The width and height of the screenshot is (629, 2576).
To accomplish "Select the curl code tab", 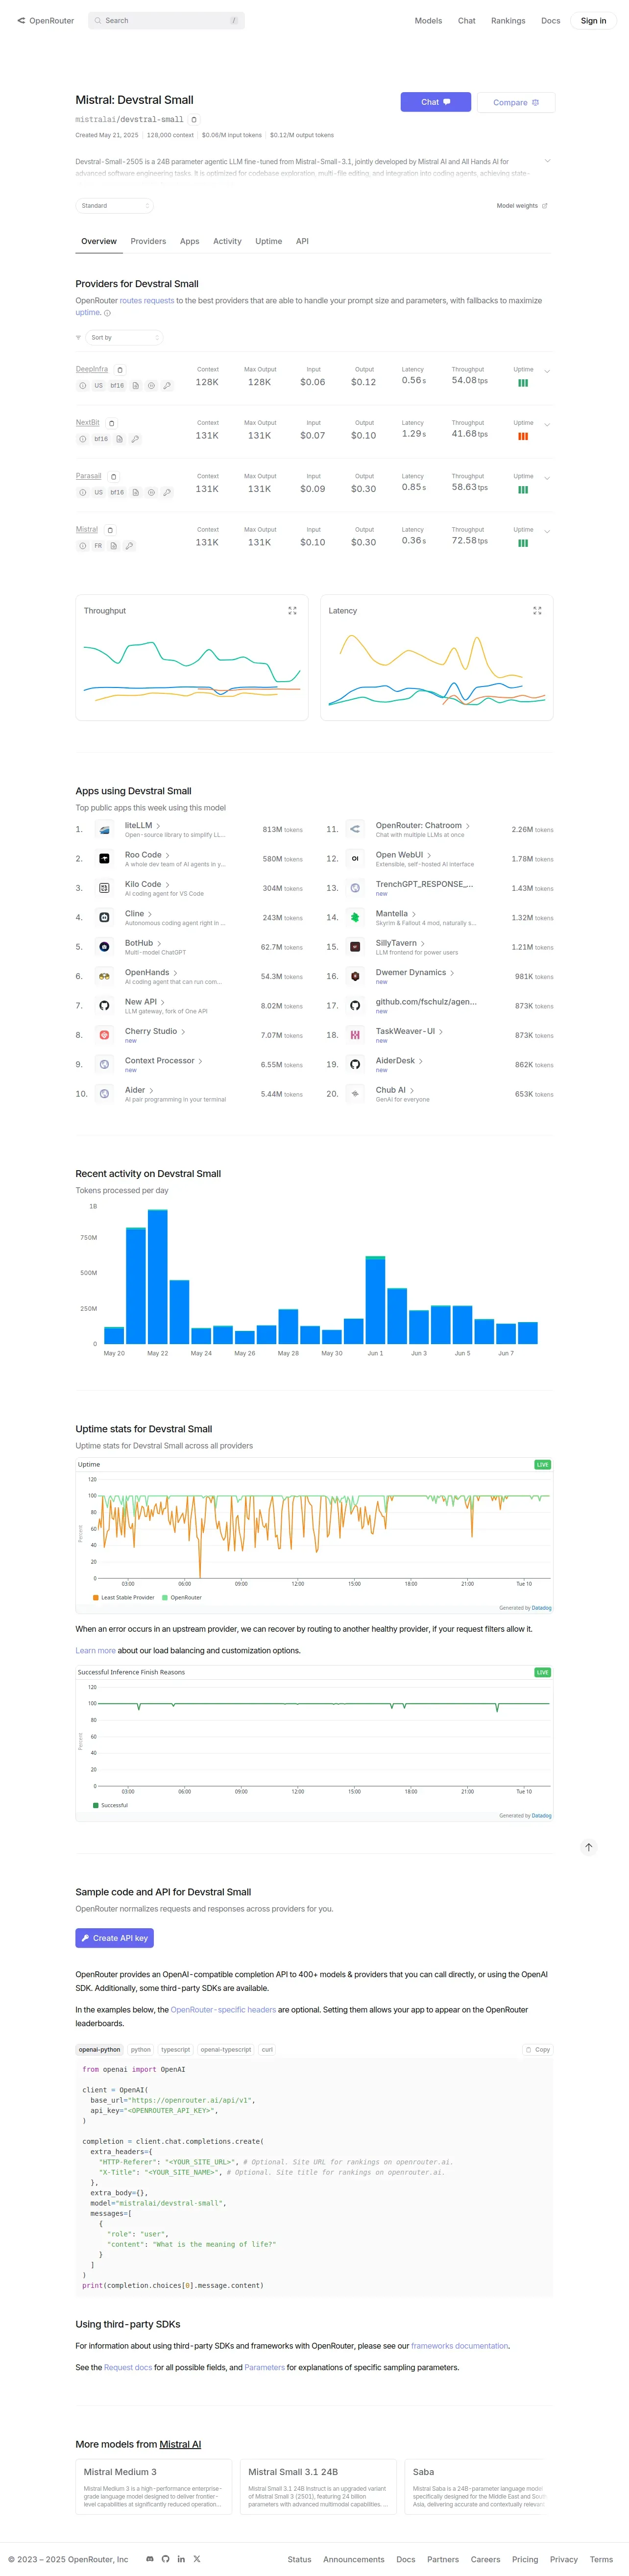I will [267, 2049].
